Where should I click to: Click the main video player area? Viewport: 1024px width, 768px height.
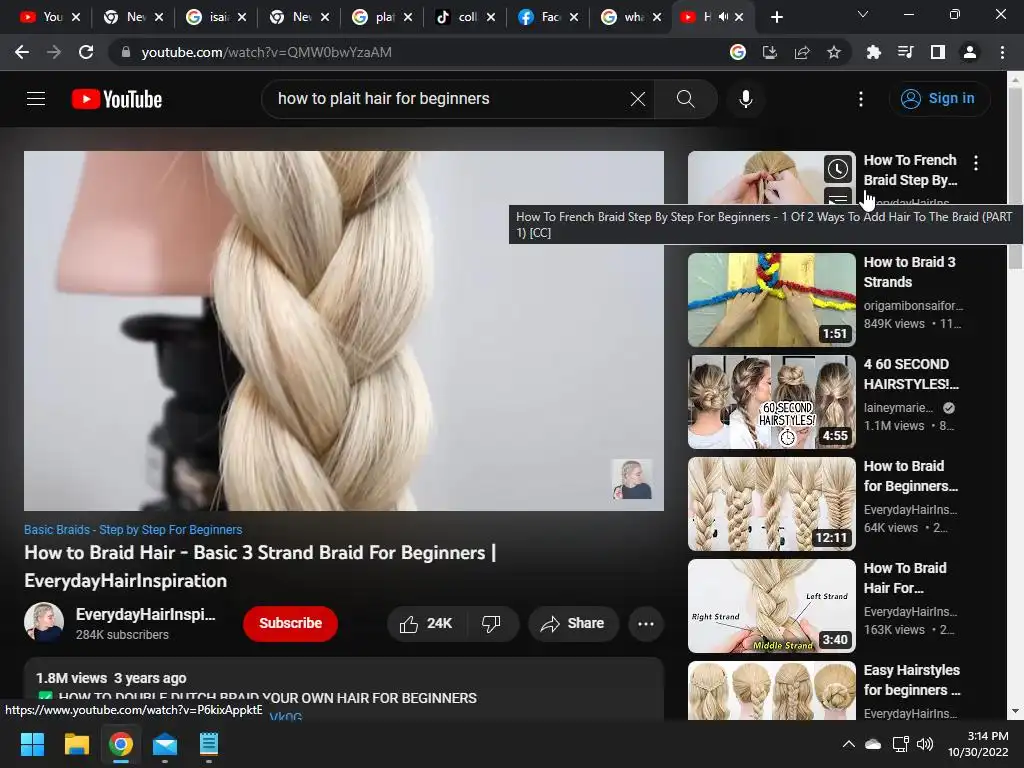click(344, 330)
